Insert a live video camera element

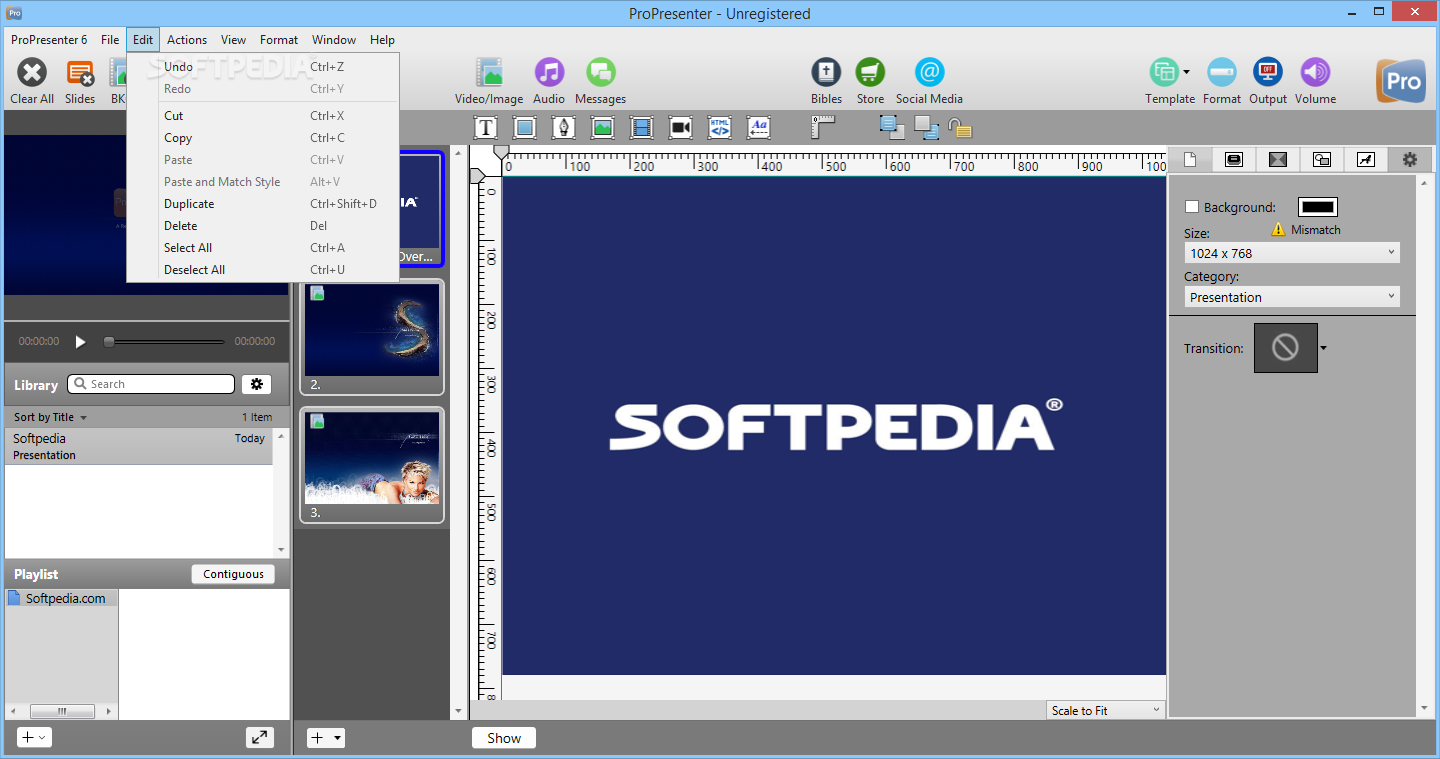click(681, 127)
